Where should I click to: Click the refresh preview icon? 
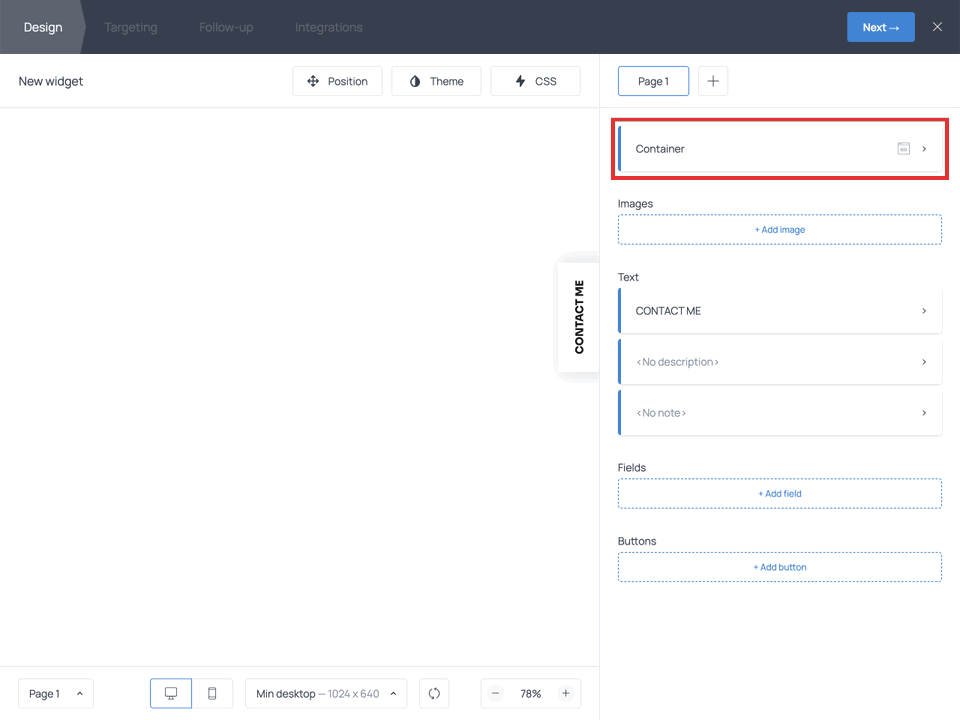433,693
